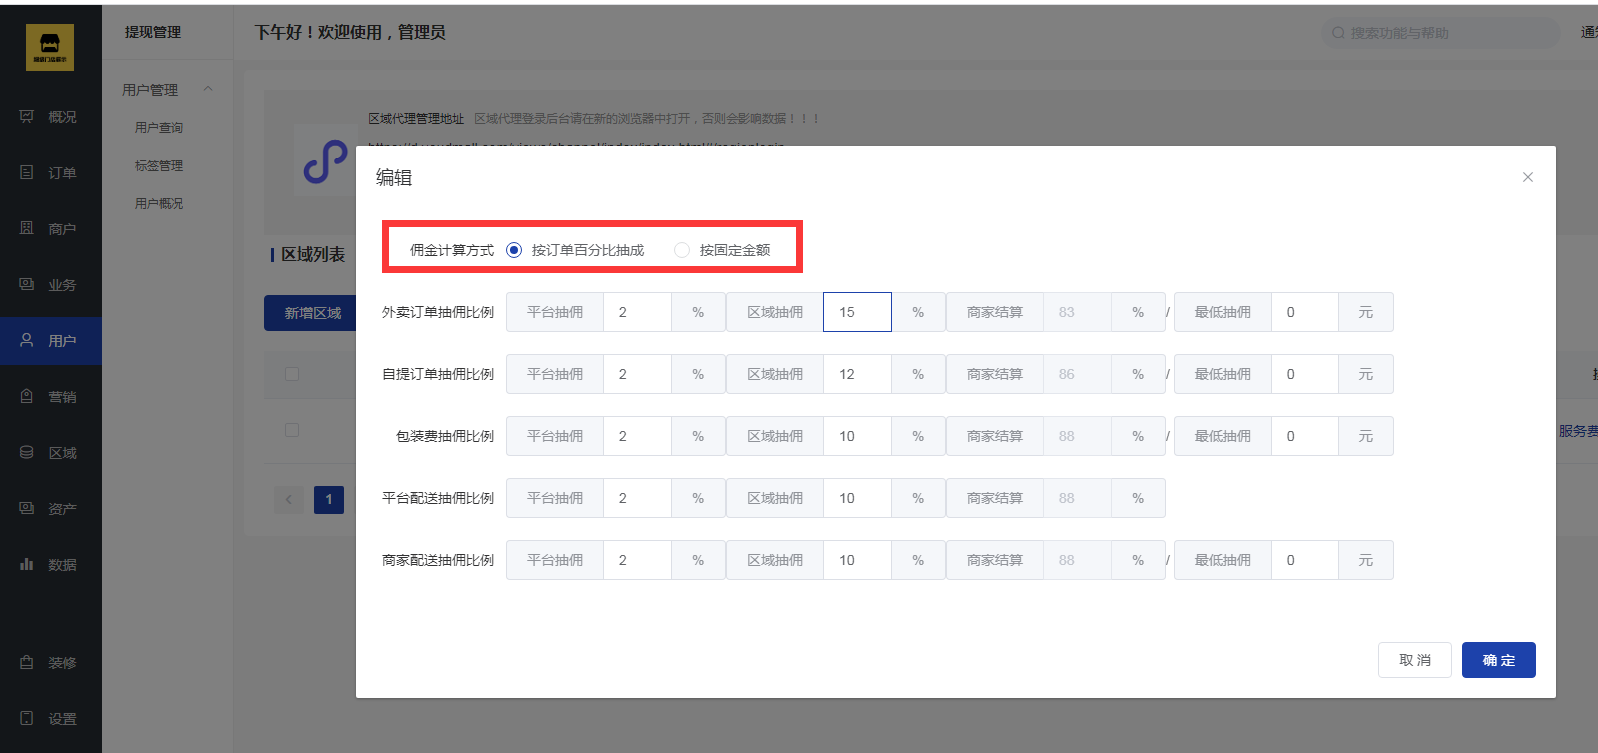Open the 数据 data chart icon
Viewport: 1598px width, 753px height.
[27, 565]
